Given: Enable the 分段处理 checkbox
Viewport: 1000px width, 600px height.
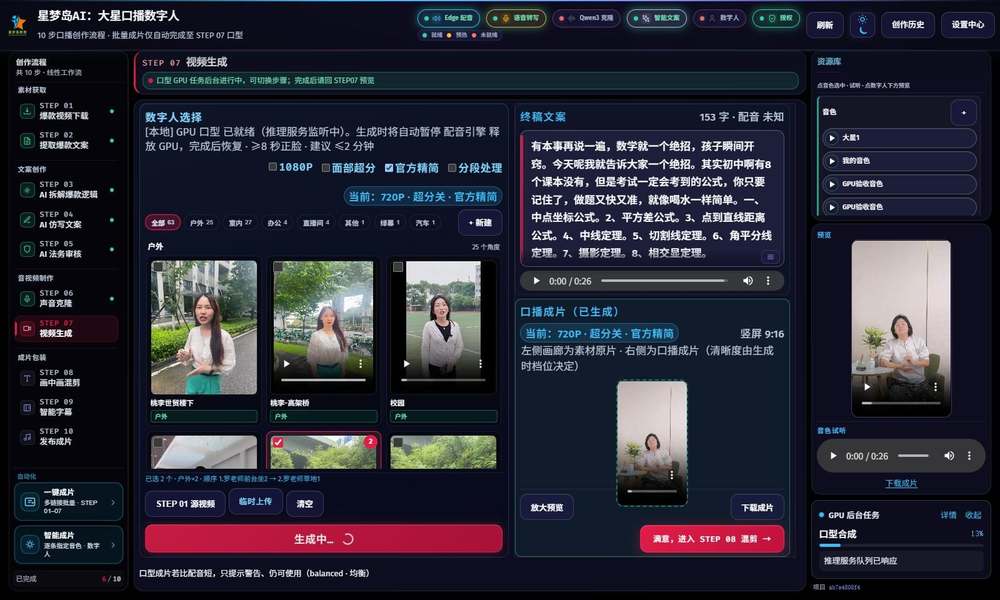Looking at the screenshot, I should click(452, 168).
